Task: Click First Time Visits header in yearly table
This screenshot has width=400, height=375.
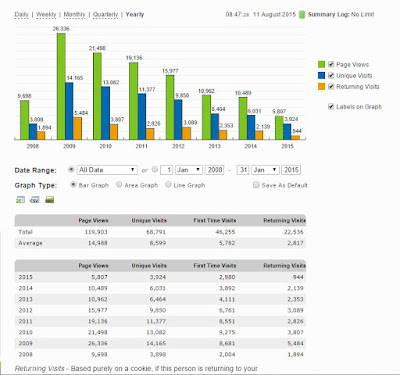Action: pyautogui.click(x=215, y=266)
